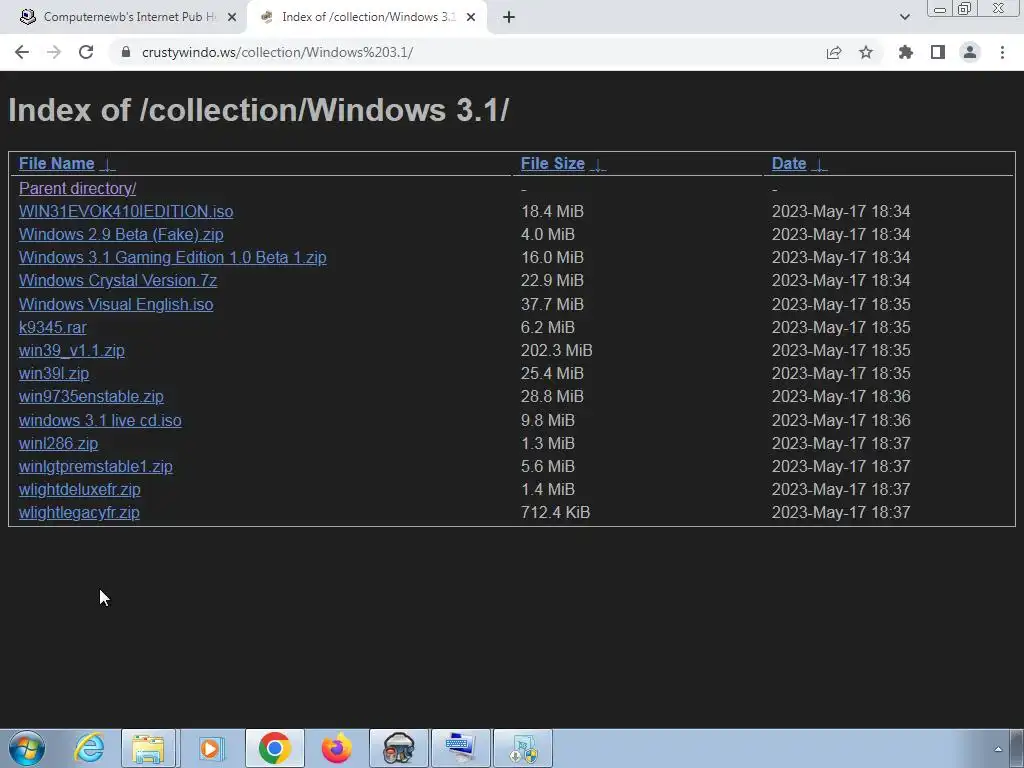Open the Chrome extensions puzzle menu
1024x768 pixels.
[x=906, y=52]
